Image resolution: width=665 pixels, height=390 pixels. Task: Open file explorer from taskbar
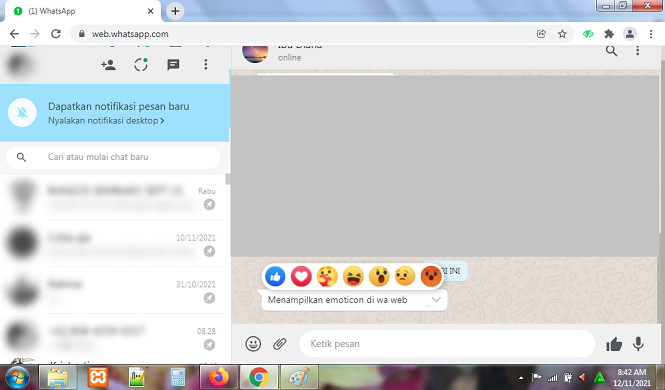(58, 377)
